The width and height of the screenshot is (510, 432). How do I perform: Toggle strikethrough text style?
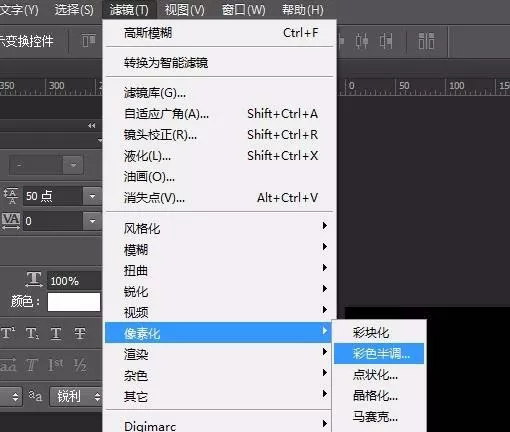point(80,333)
